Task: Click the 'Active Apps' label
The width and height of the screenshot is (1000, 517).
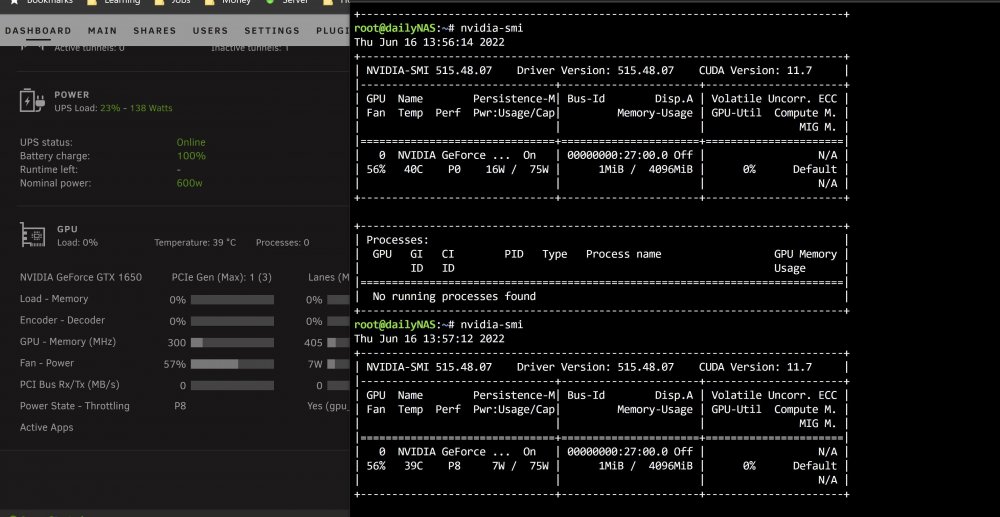Action: [47, 427]
